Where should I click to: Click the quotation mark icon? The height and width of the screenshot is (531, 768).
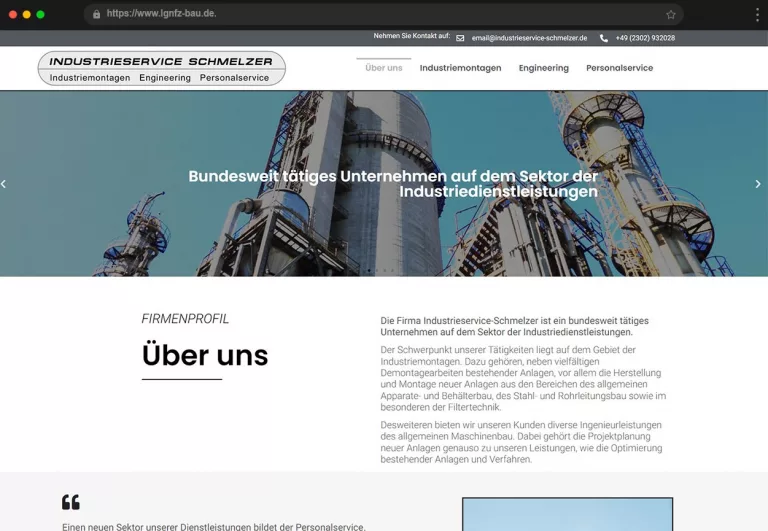click(x=70, y=502)
